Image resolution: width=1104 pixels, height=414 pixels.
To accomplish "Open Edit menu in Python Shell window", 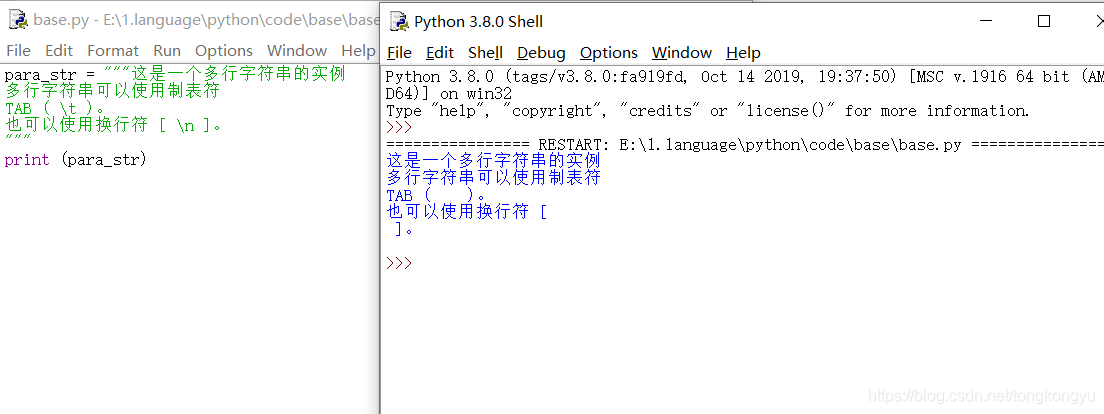I will pos(440,53).
